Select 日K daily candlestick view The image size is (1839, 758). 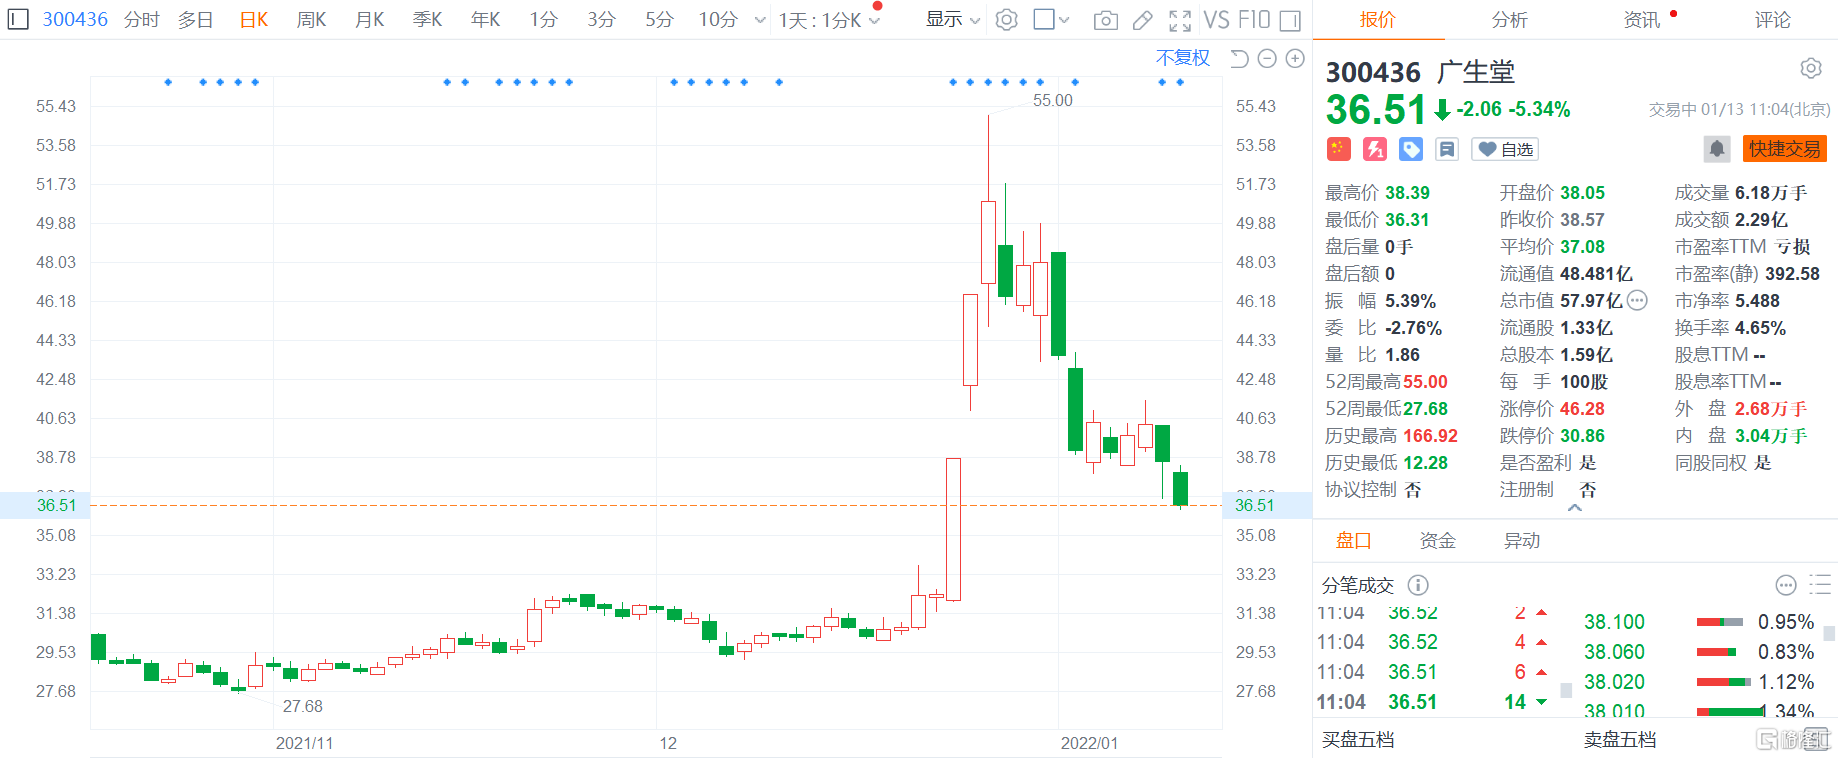pyautogui.click(x=254, y=20)
